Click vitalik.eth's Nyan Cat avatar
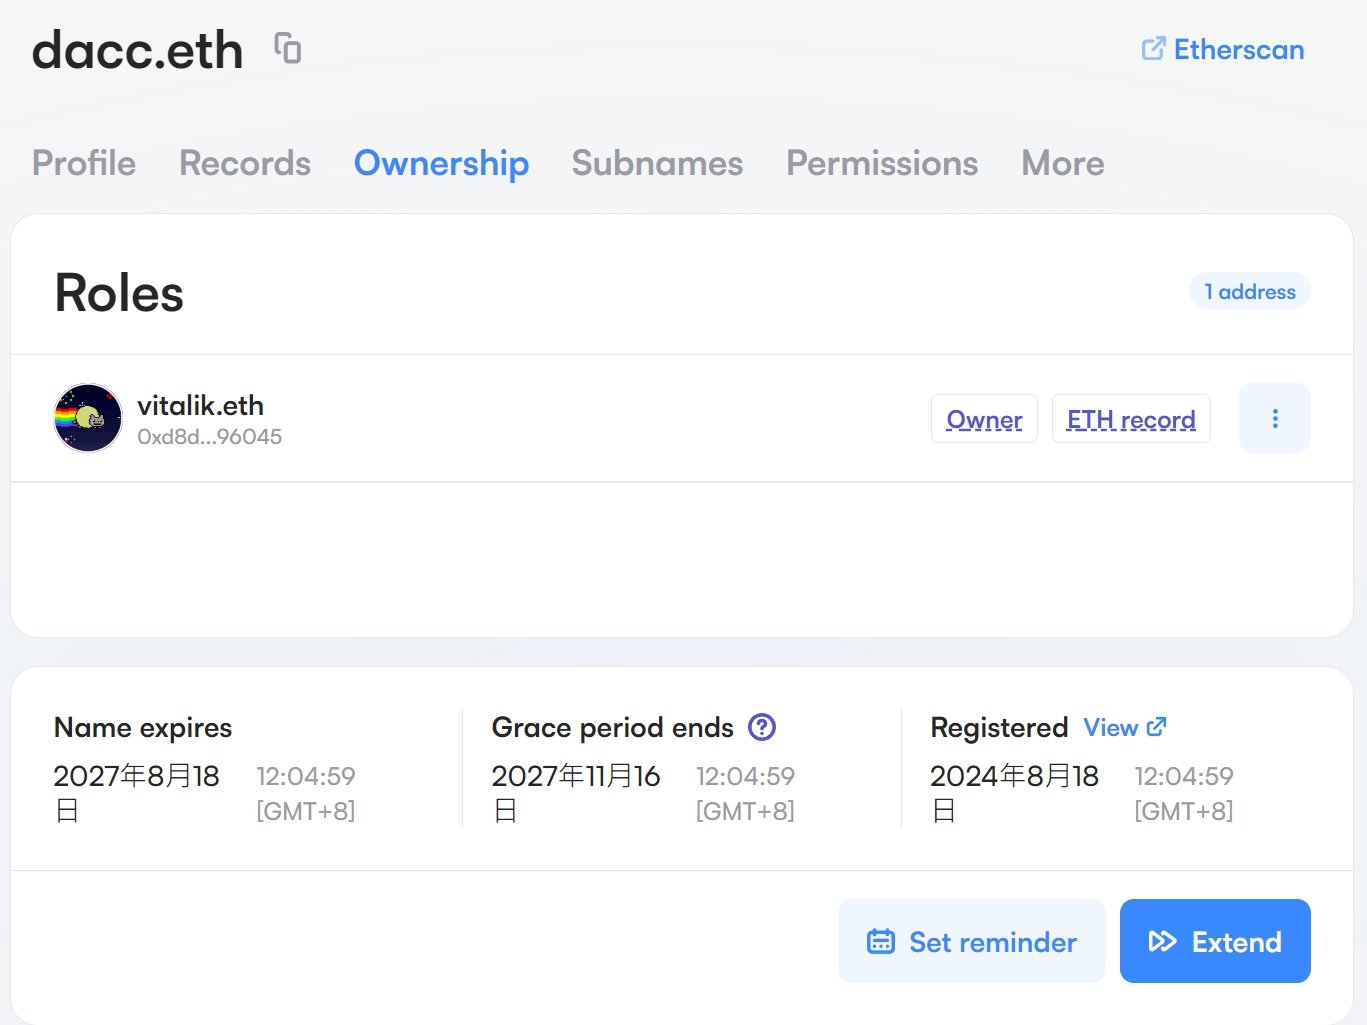This screenshot has height=1025, width=1367. click(87, 417)
